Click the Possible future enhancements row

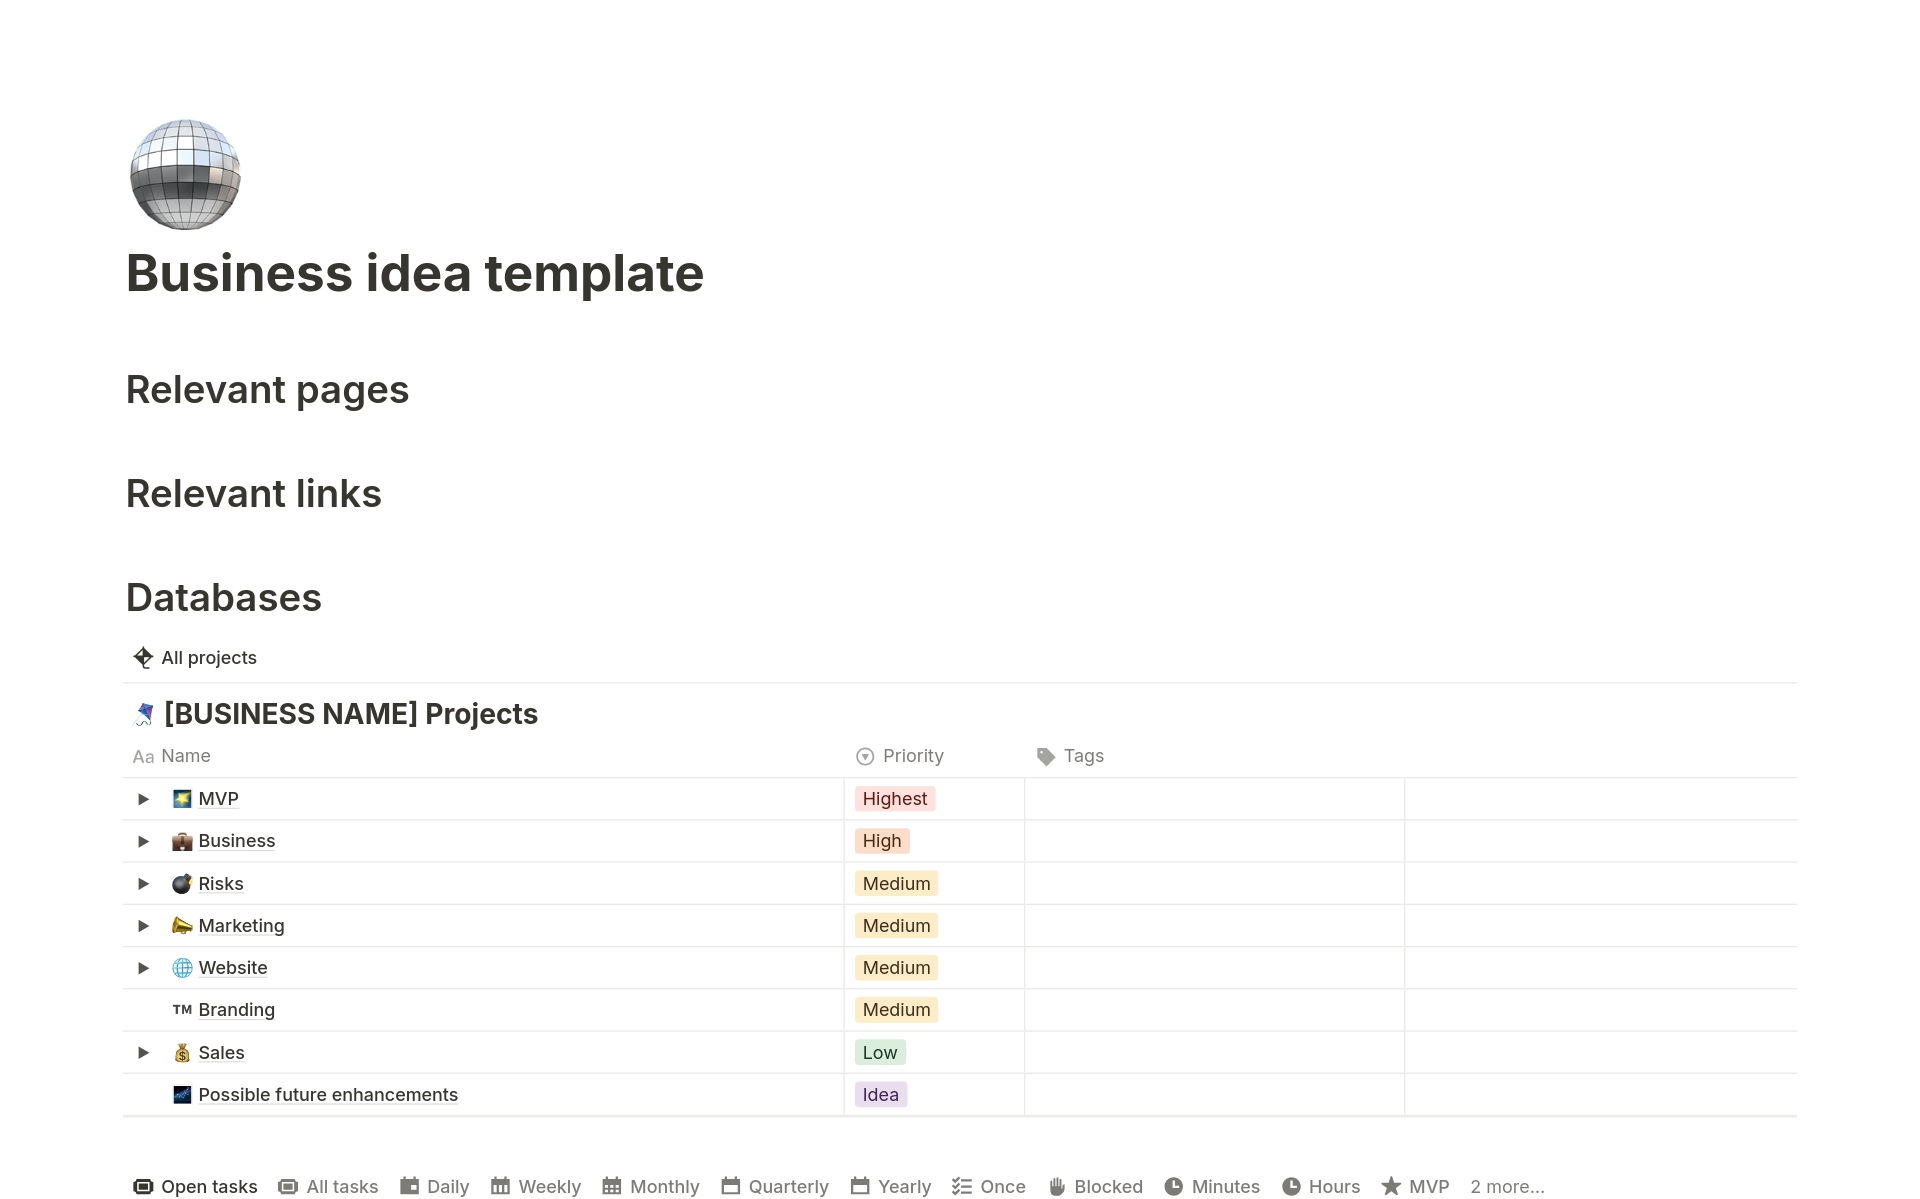pyautogui.click(x=327, y=1094)
